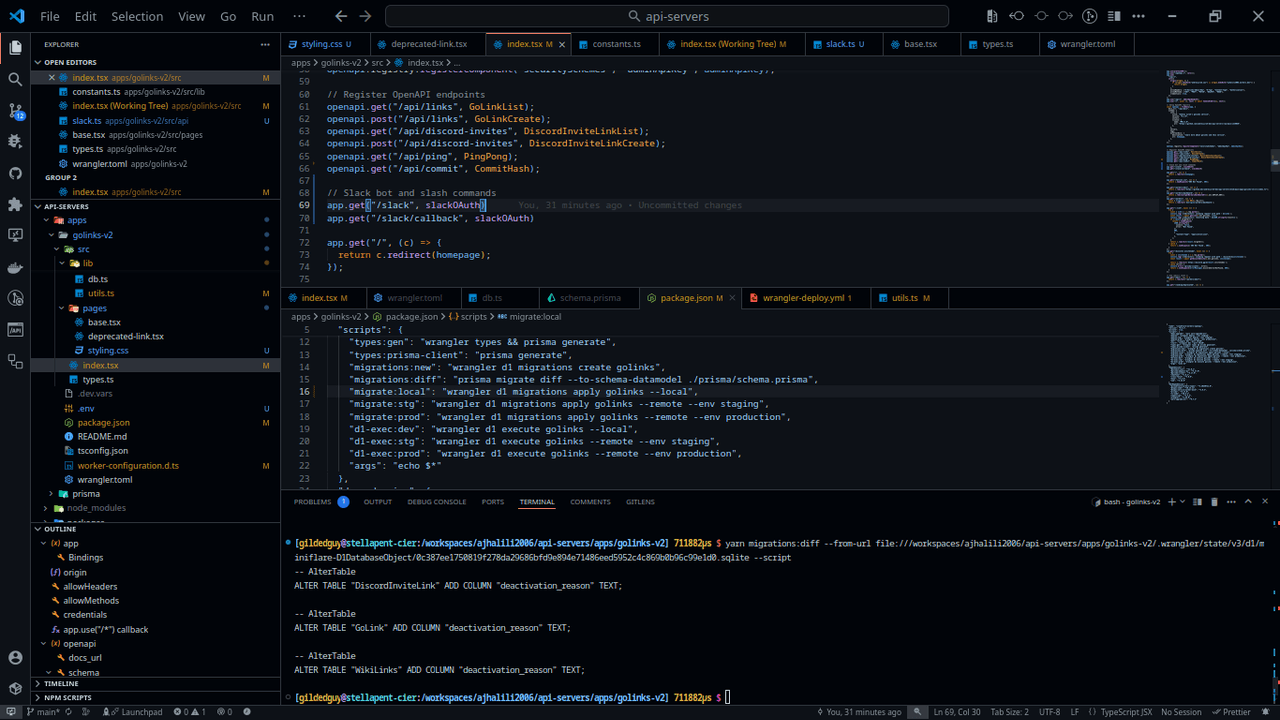1280x720 pixels.
Task: Switch to the Problems panel tab
Action: click(x=312, y=502)
